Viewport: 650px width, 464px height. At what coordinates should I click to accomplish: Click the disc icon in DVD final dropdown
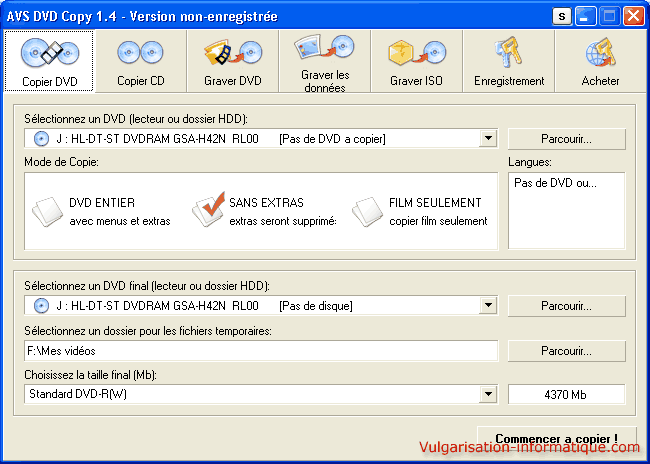pos(41,306)
